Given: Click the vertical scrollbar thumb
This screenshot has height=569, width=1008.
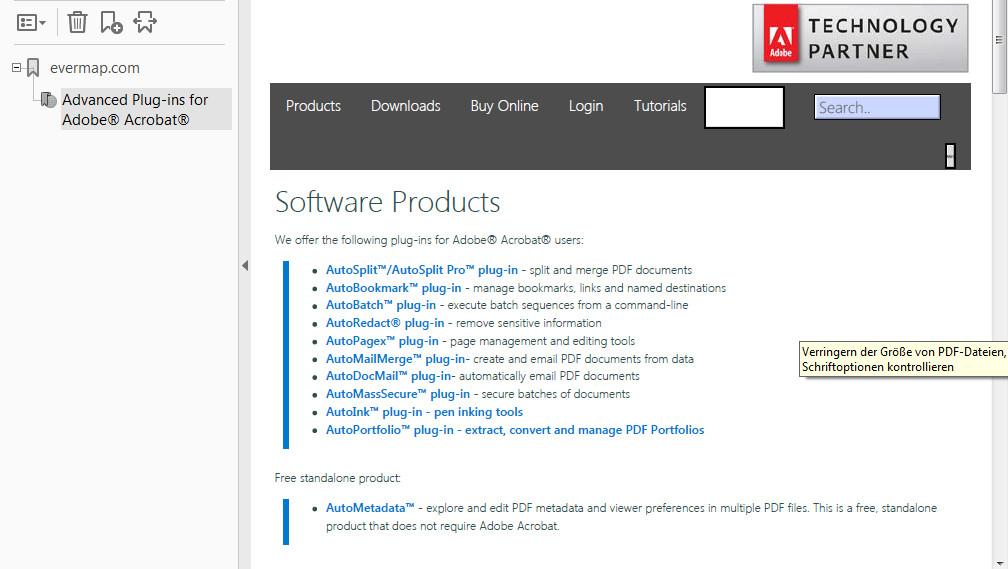Looking at the screenshot, I should 1000,46.
